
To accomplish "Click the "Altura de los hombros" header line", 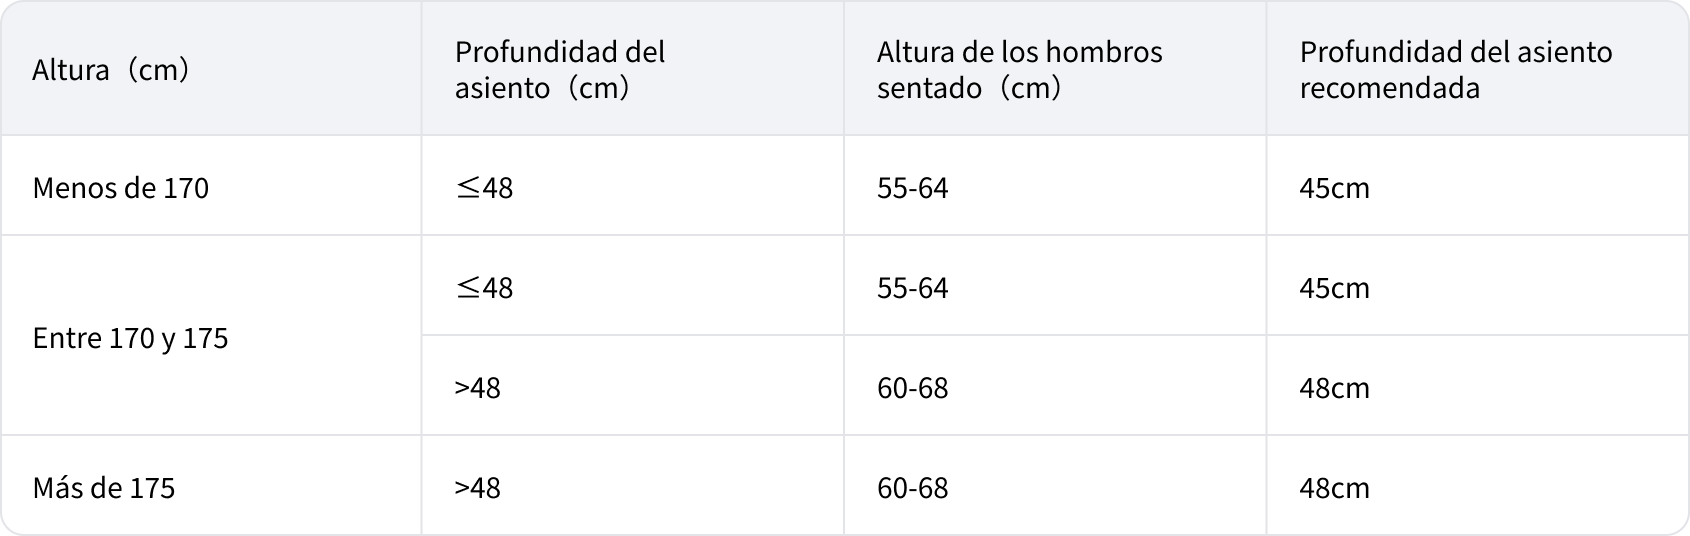I will [1019, 52].
